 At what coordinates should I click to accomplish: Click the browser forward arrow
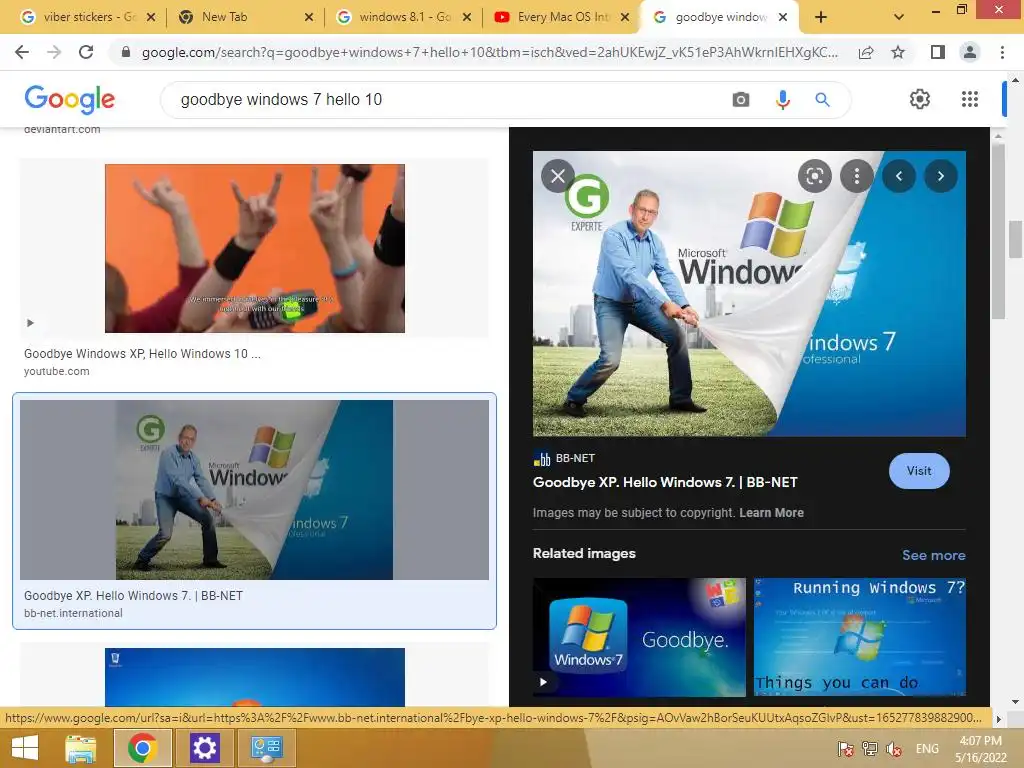[x=54, y=52]
